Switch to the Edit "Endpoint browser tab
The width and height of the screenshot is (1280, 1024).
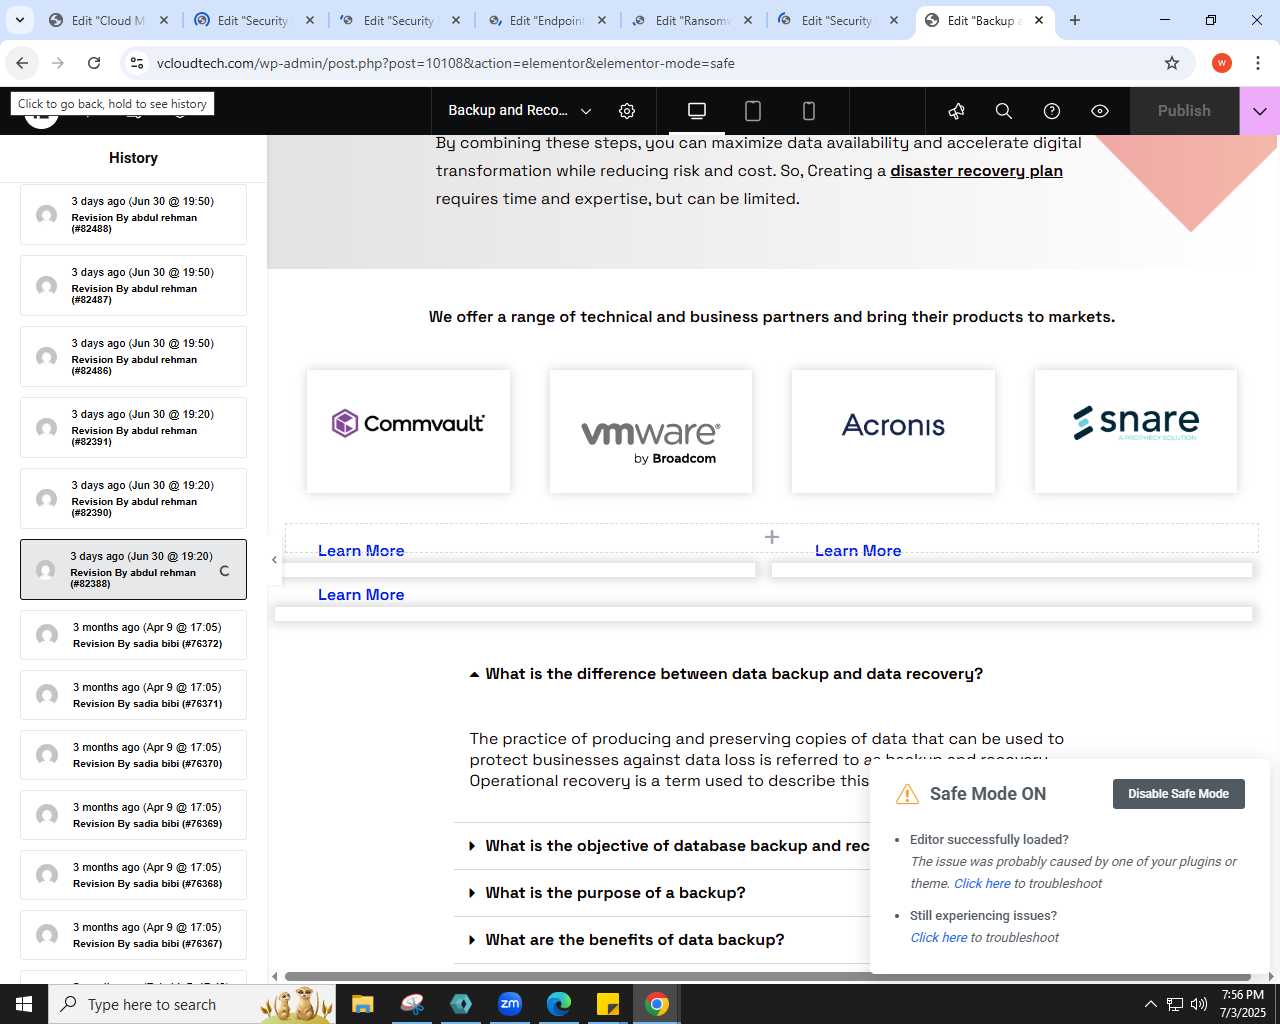pyautogui.click(x=546, y=20)
